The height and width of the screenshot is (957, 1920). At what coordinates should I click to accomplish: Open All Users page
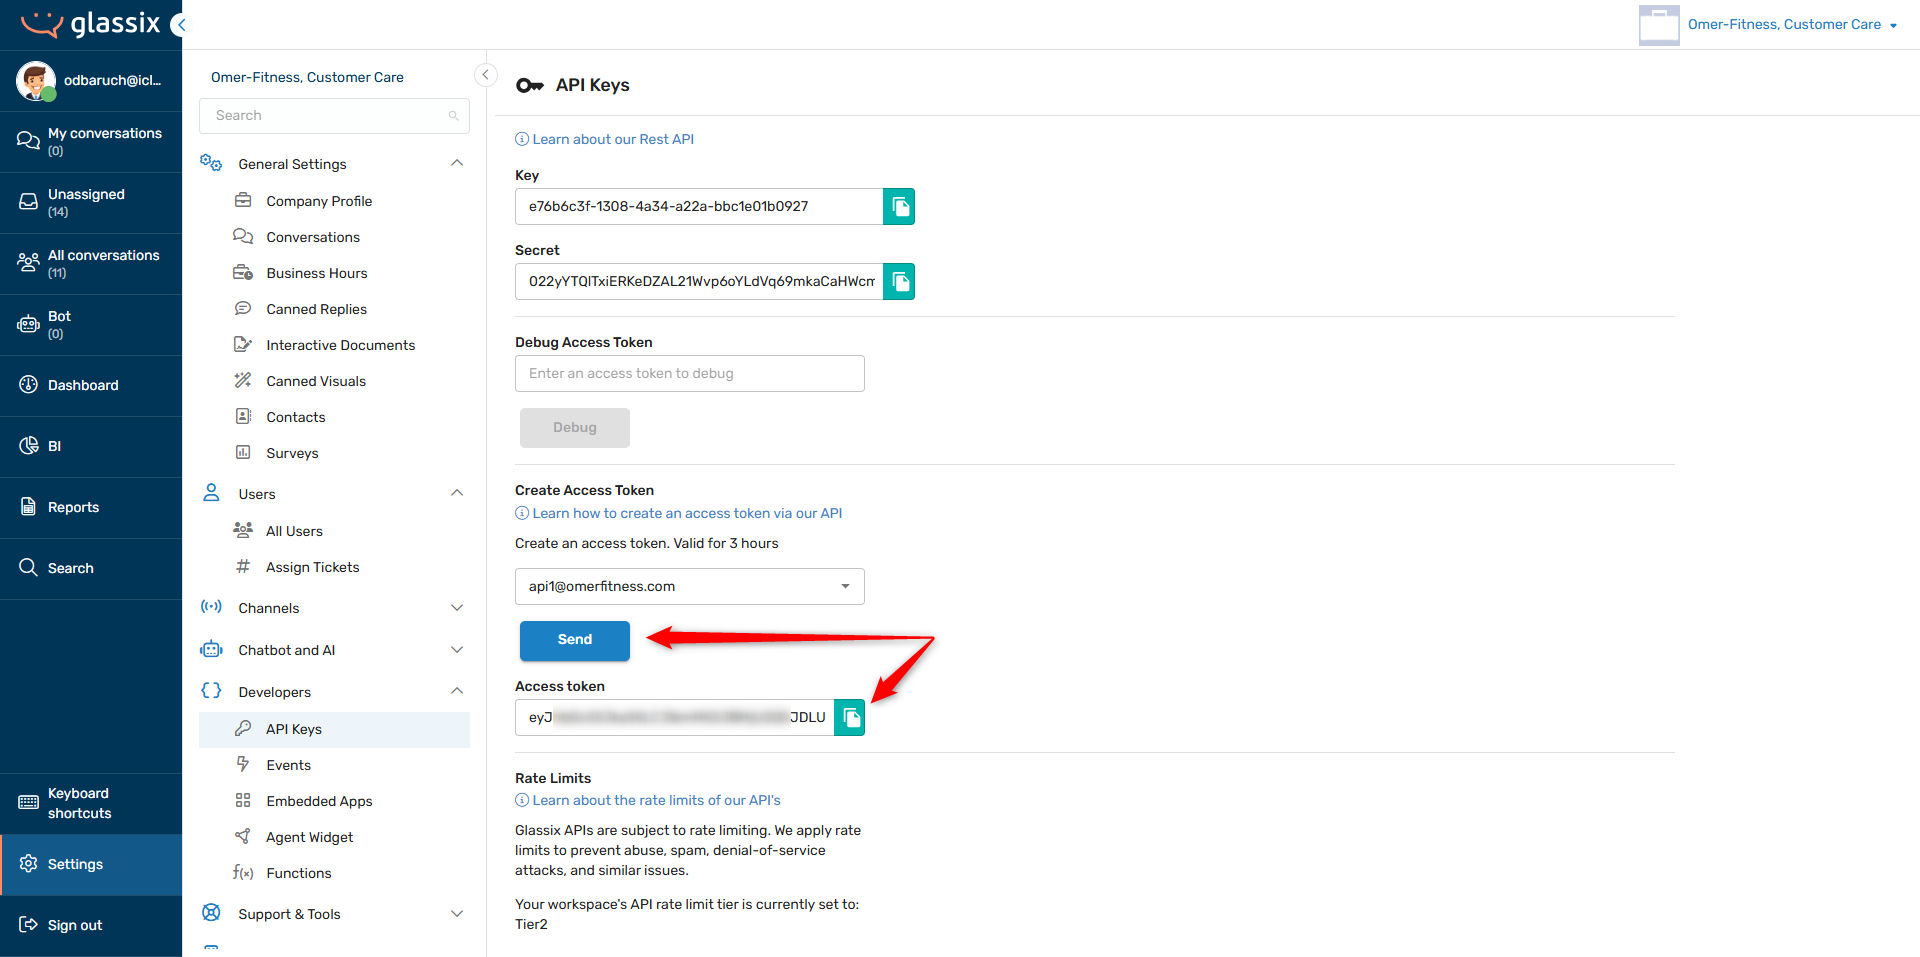(x=334, y=531)
